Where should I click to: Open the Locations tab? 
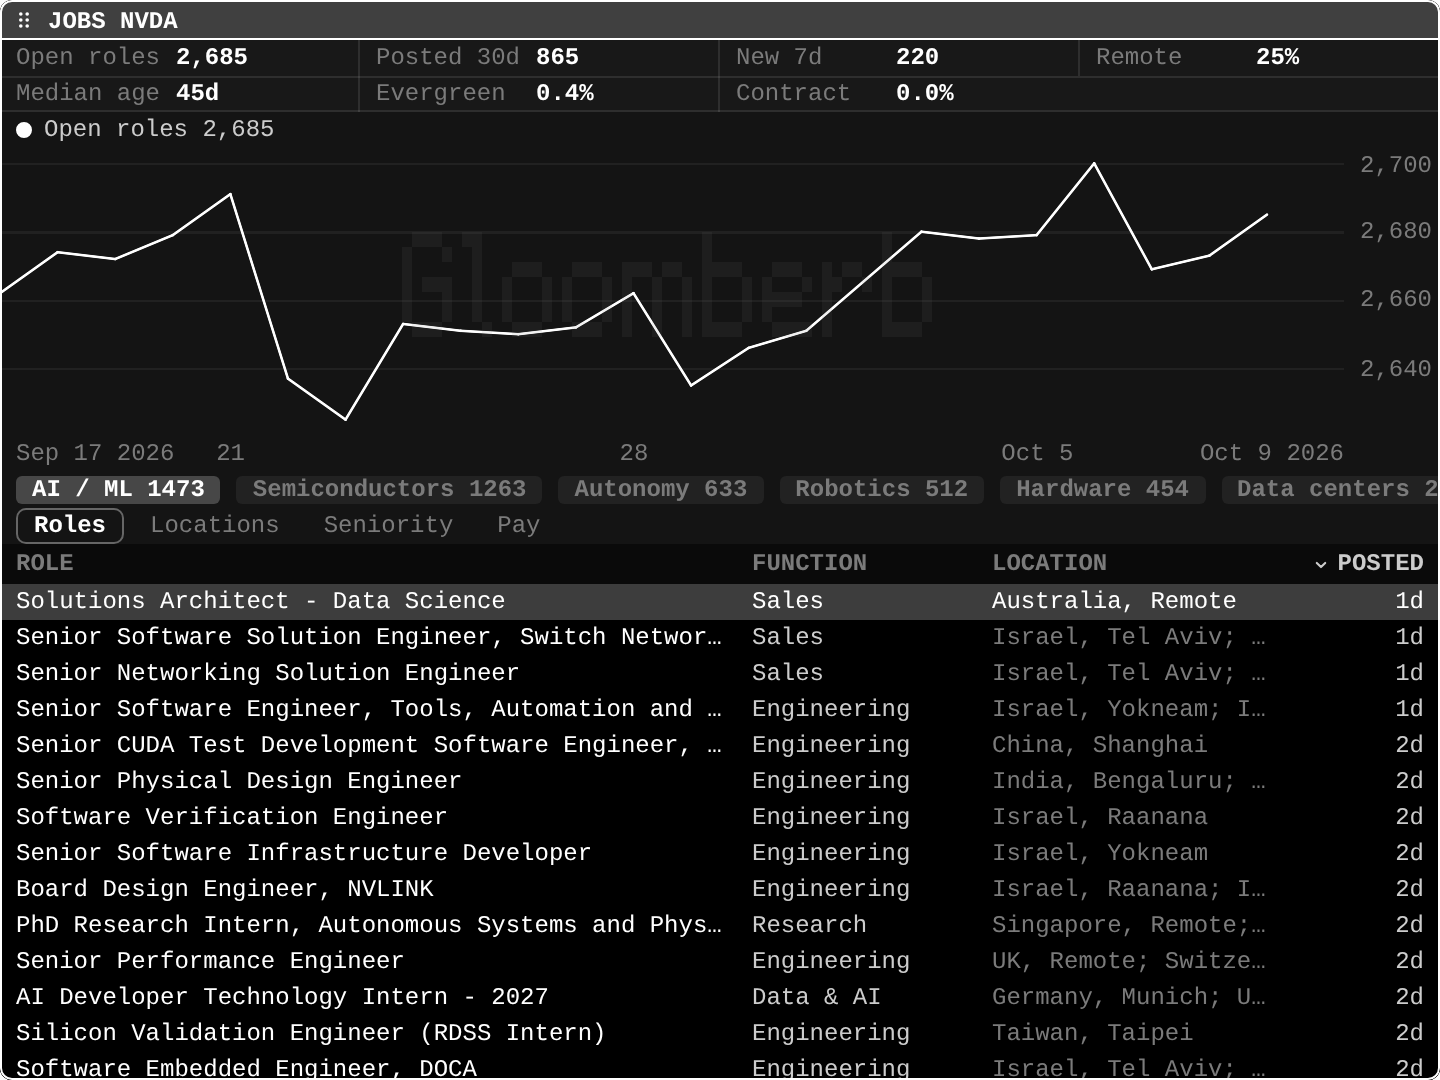(215, 525)
